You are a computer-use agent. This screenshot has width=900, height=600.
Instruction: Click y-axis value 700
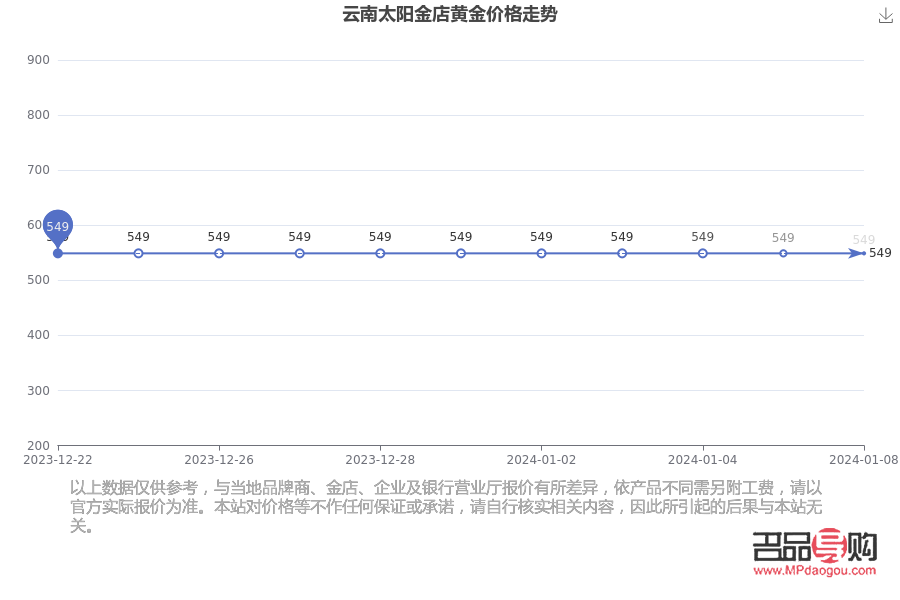click(38, 170)
